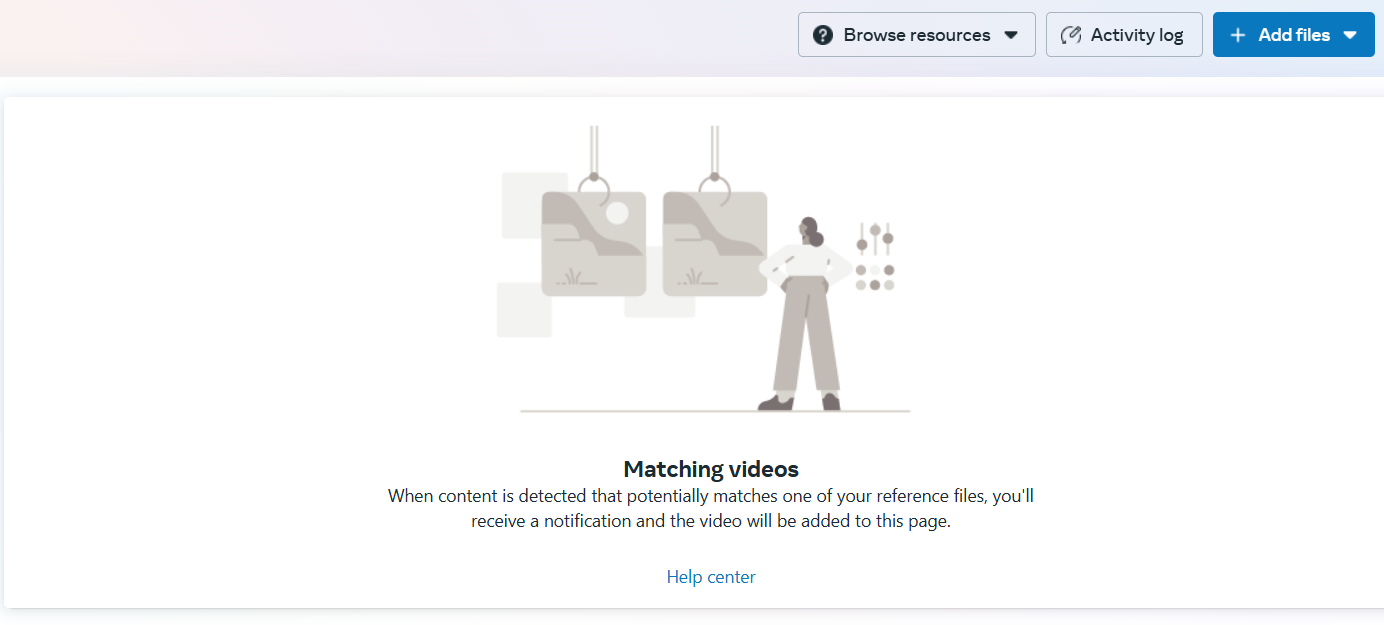This screenshot has width=1384, height=625.
Task: Expand the Browse resources dropdown arrow
Action: click(x=1011, y=35)
